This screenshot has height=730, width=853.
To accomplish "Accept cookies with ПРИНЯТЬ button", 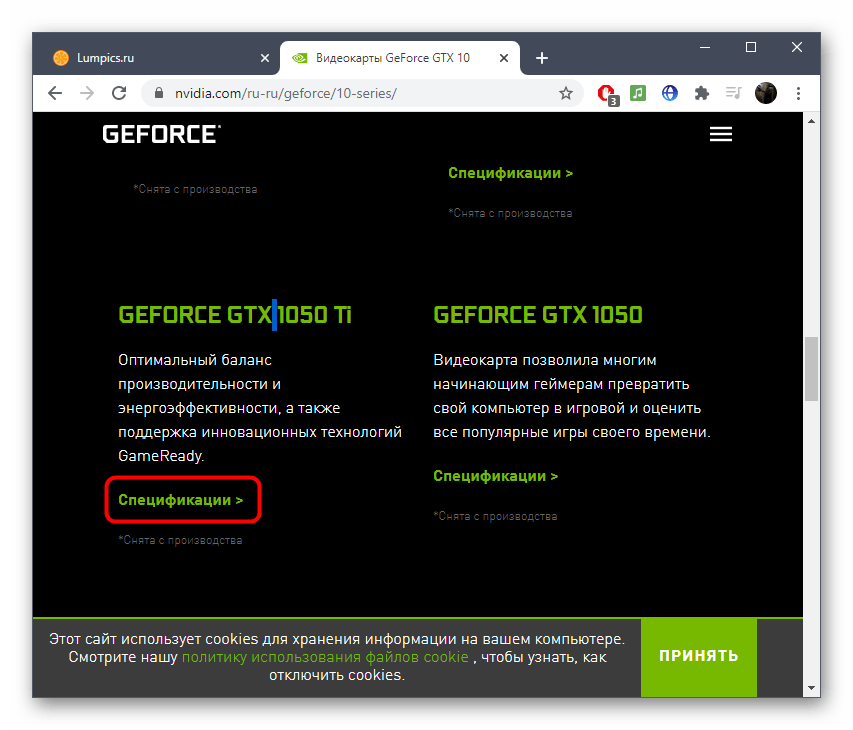I will [699, 657].
